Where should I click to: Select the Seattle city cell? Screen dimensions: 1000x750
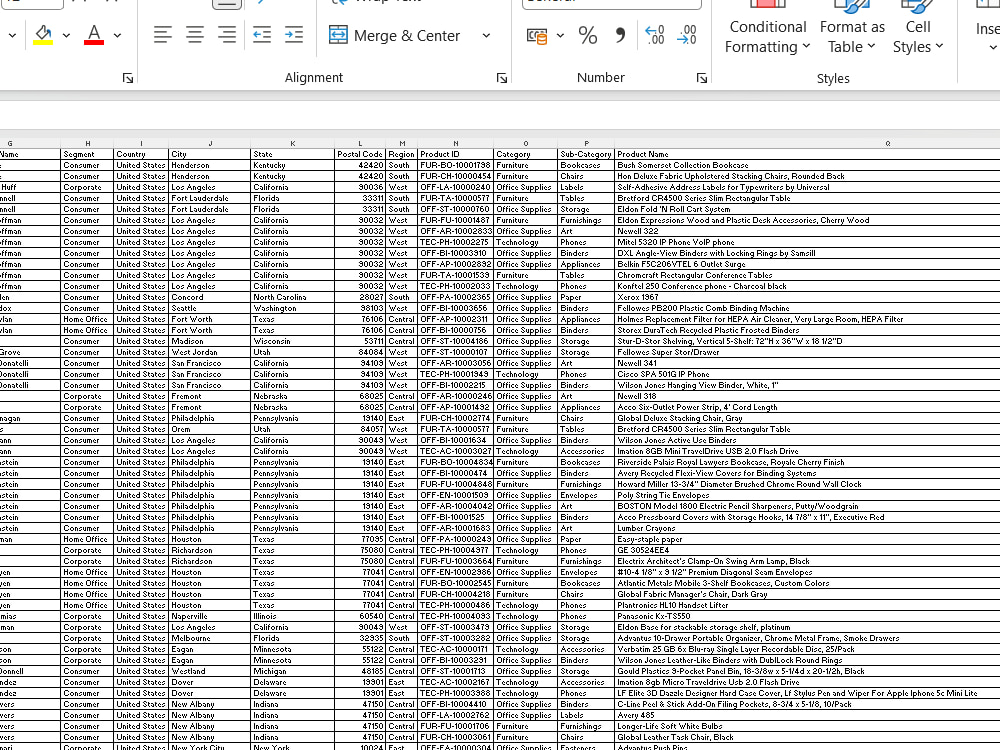(x=210, y=308)
